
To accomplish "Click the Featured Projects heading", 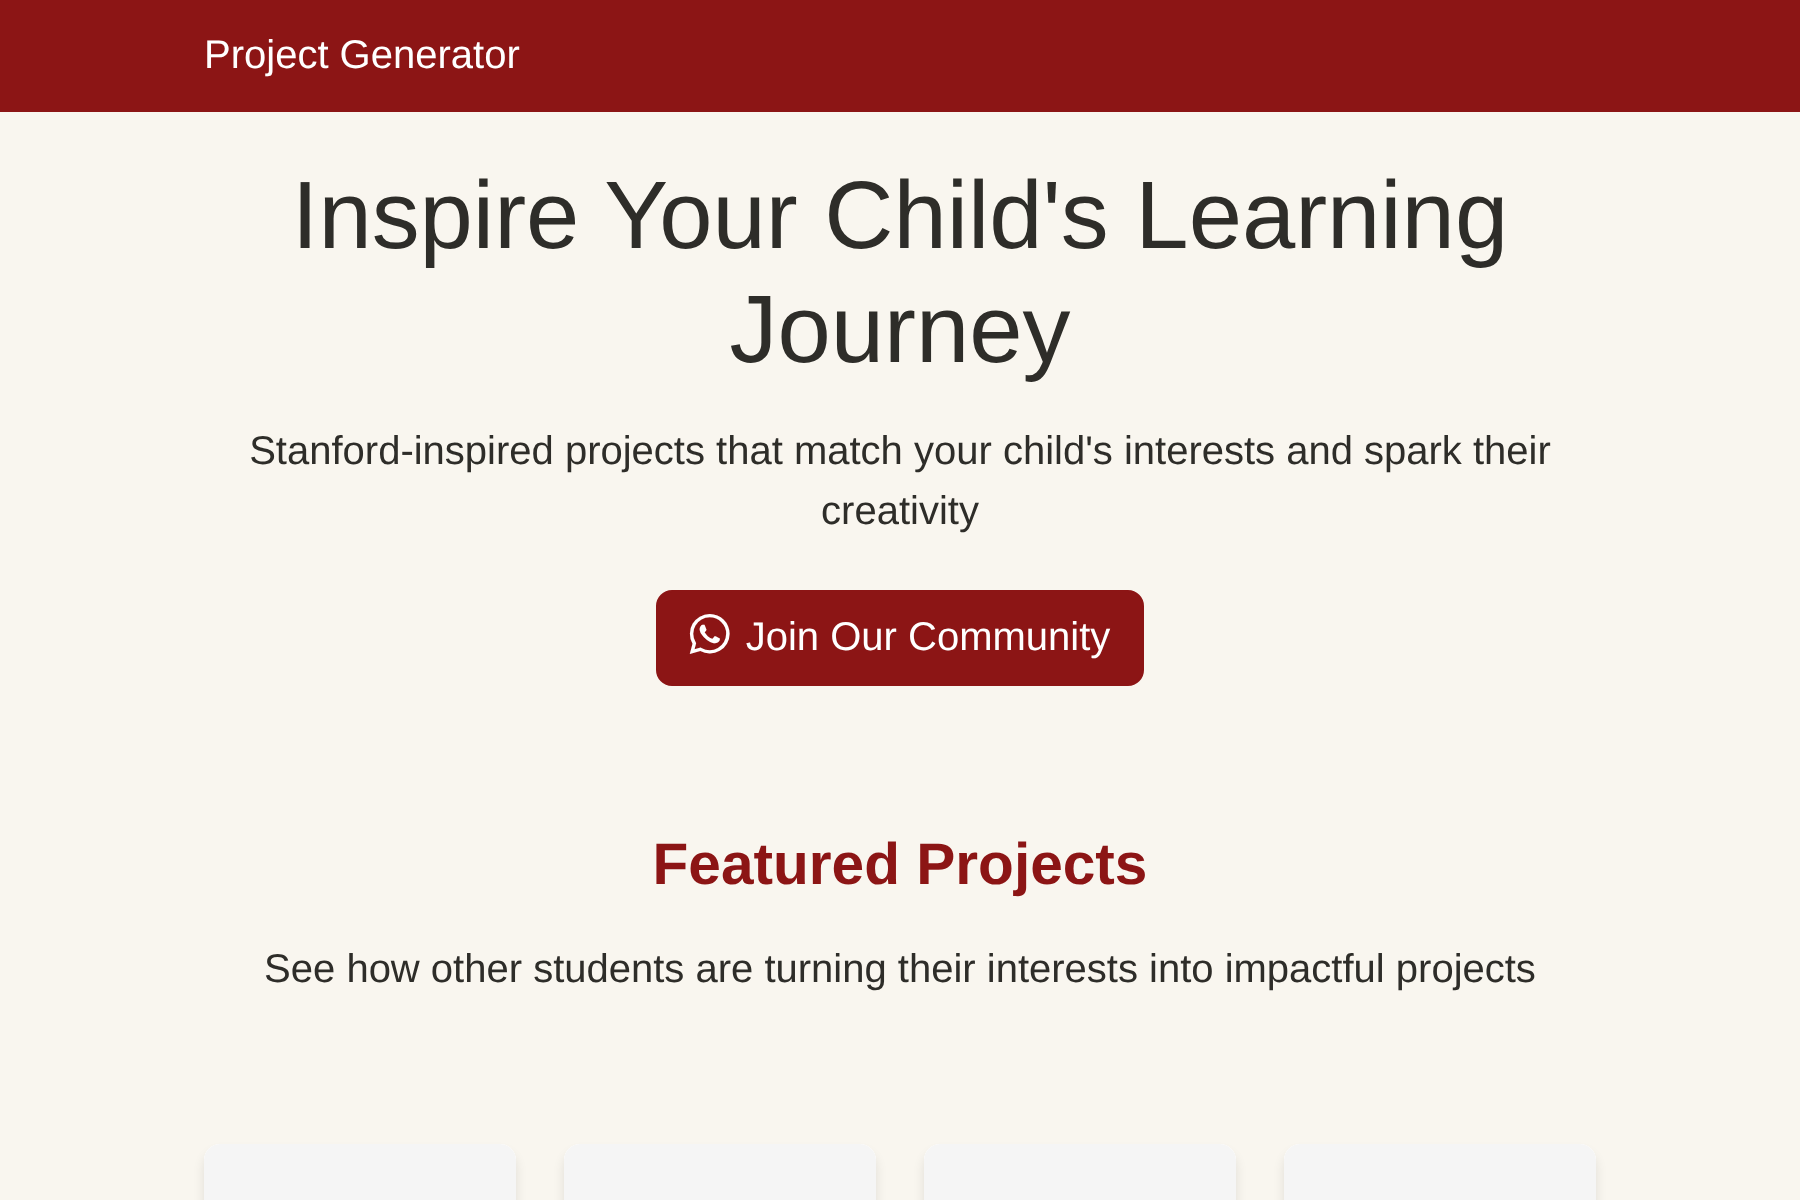I will click(899, 864).
